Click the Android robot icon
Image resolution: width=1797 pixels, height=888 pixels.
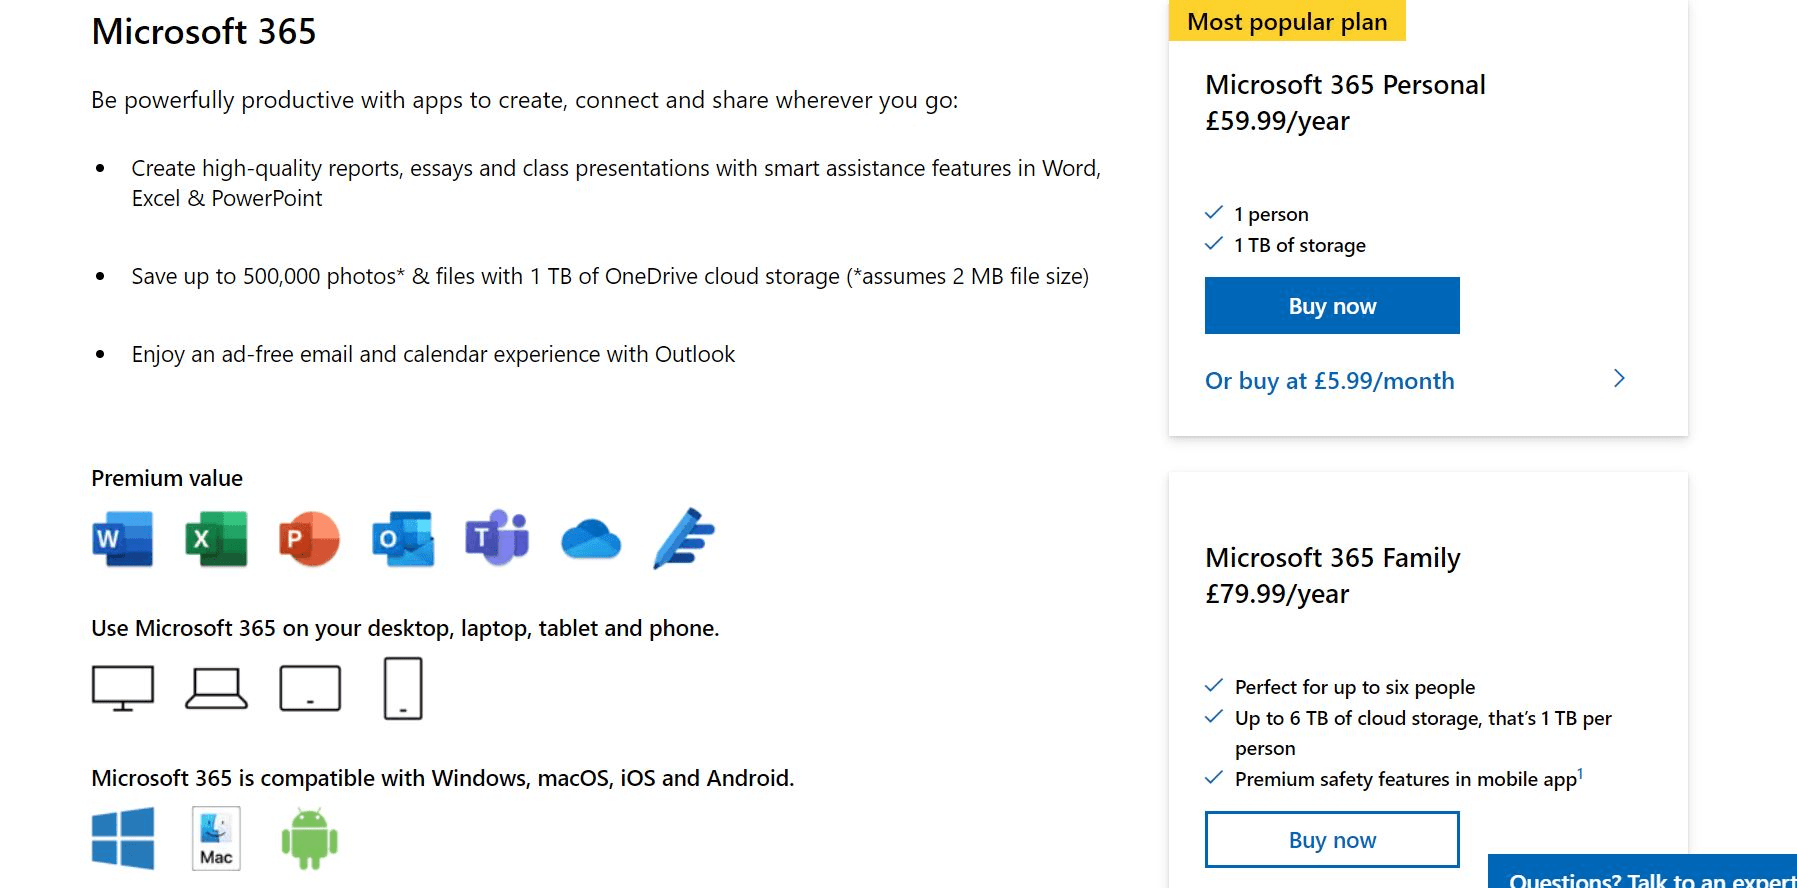tap(310, 838)
